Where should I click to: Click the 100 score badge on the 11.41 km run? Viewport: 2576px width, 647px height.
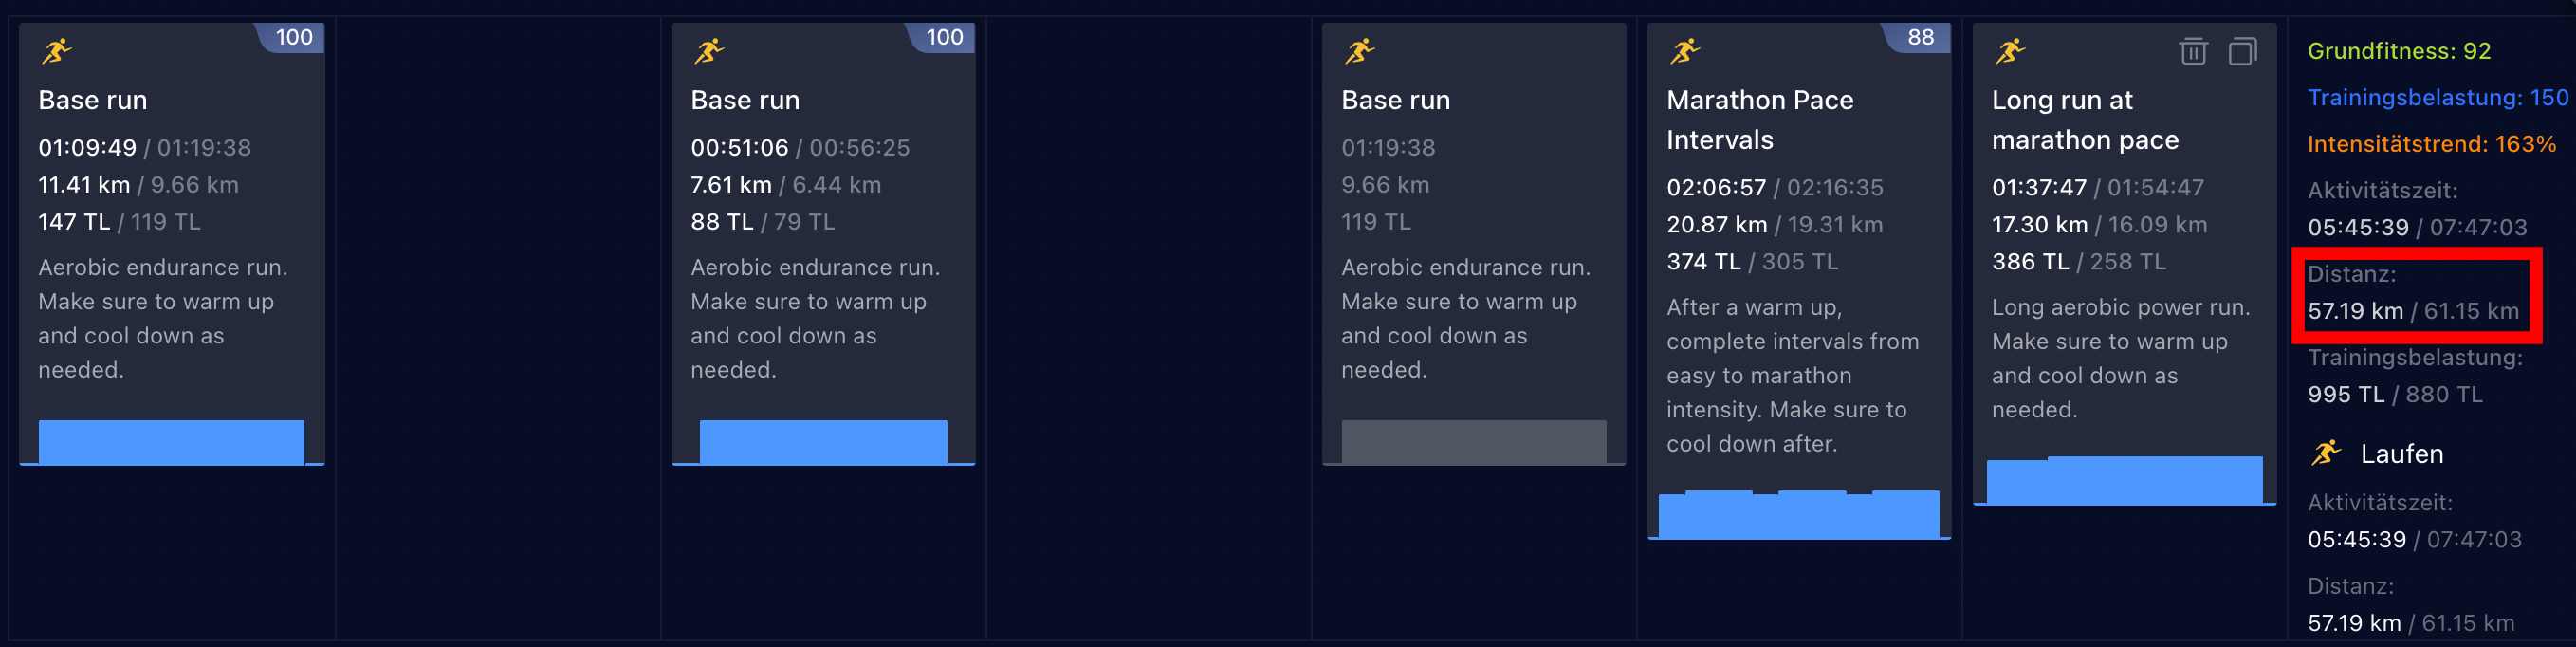(294, 38)
